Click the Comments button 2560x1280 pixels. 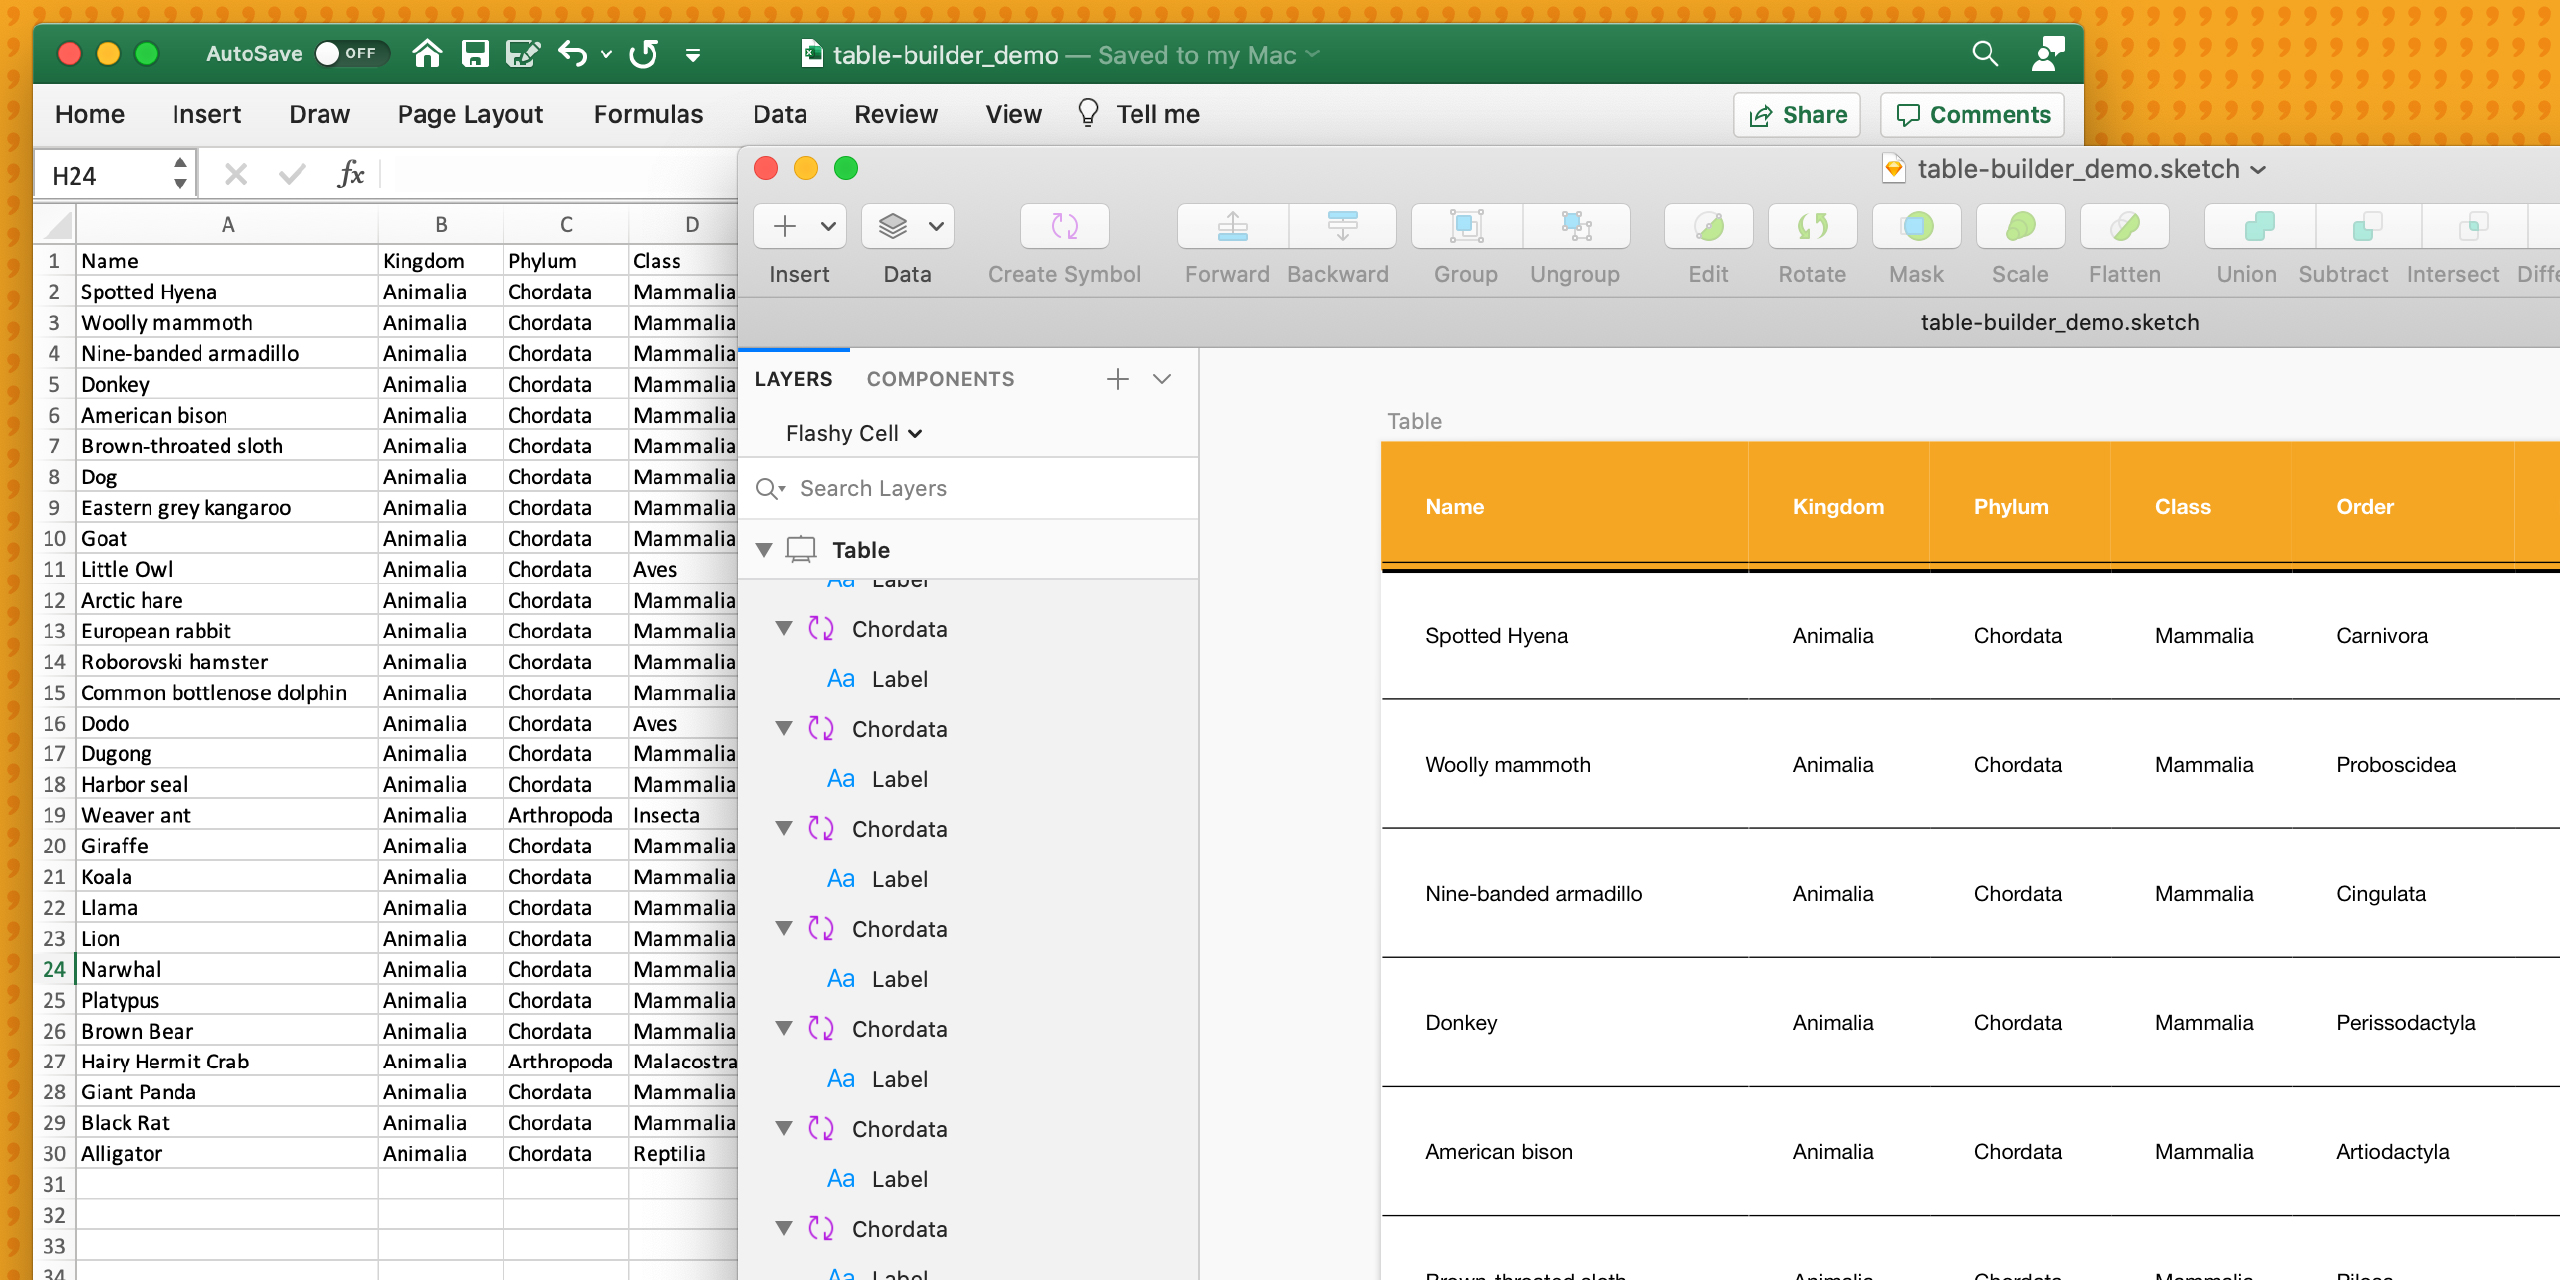tap(1973, 115)
